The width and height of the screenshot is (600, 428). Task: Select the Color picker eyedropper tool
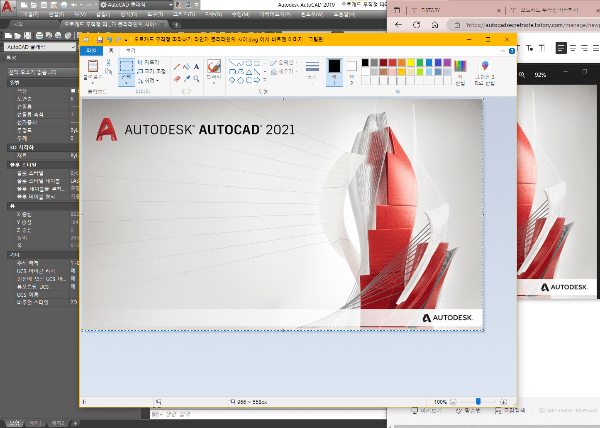pyautogui.click(x=186, y=79)
